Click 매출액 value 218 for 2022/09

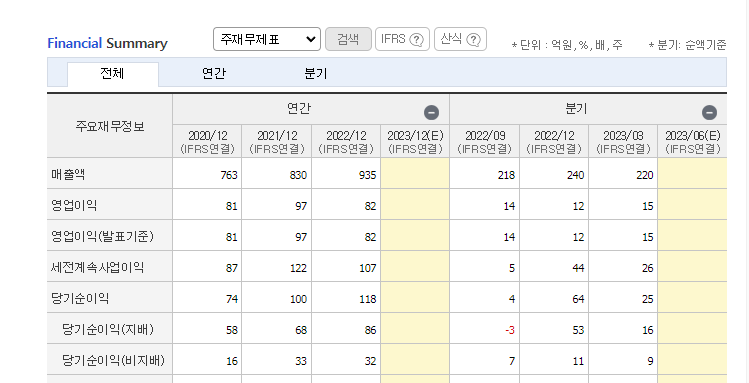(x=506, y=175)
